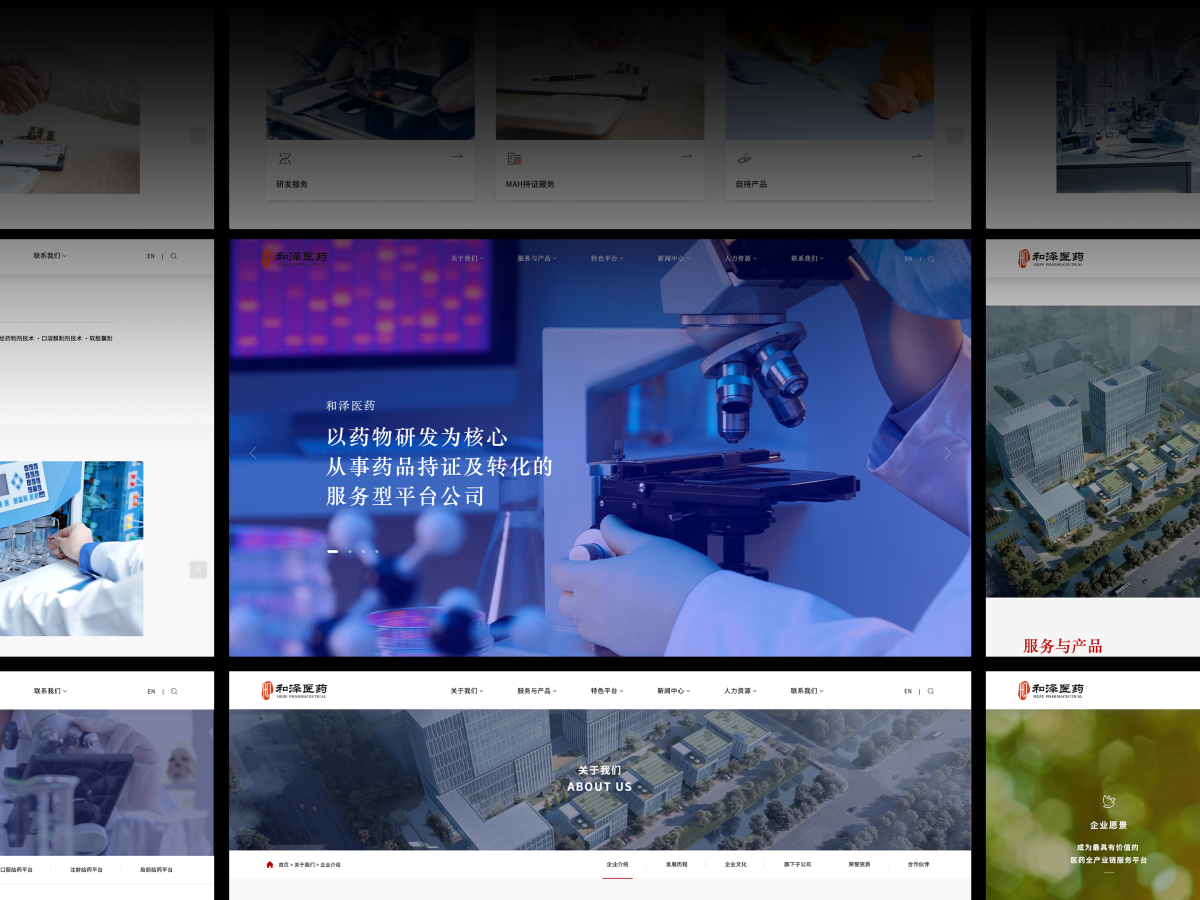Select the 局部给药平台 tab in the bottom-left panel

pos(156,870)
